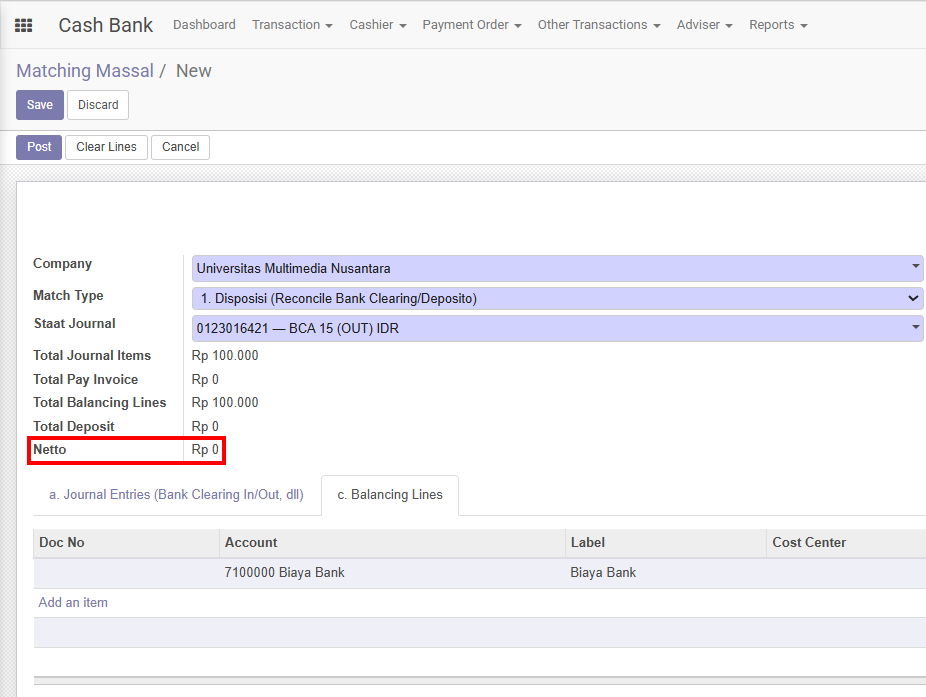Expand the Cashier menu
Image resolution: width=926 pixels, height=697 pixels.
point(377,25)
